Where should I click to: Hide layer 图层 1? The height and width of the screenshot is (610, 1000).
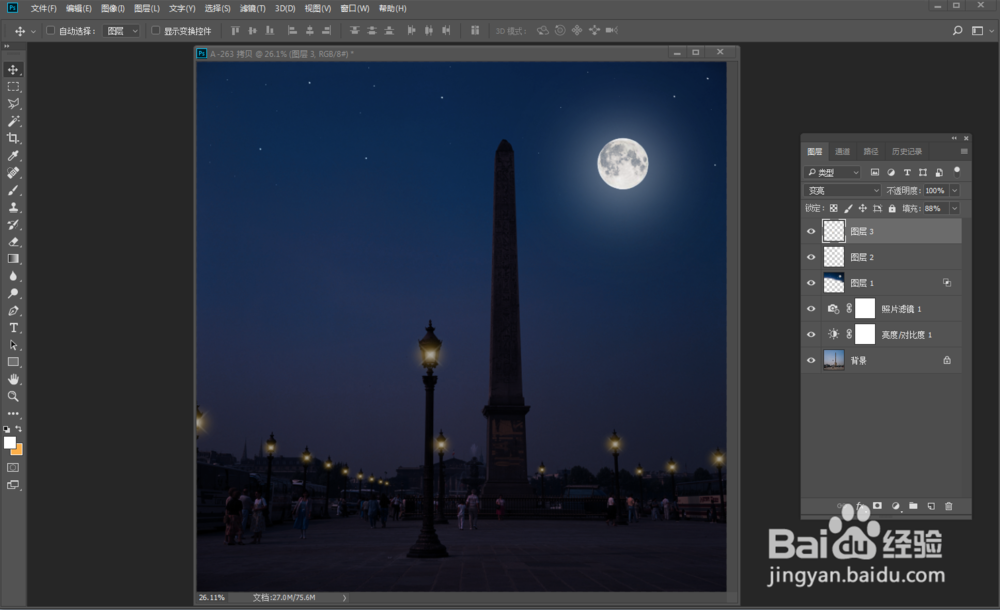point(811,283)
